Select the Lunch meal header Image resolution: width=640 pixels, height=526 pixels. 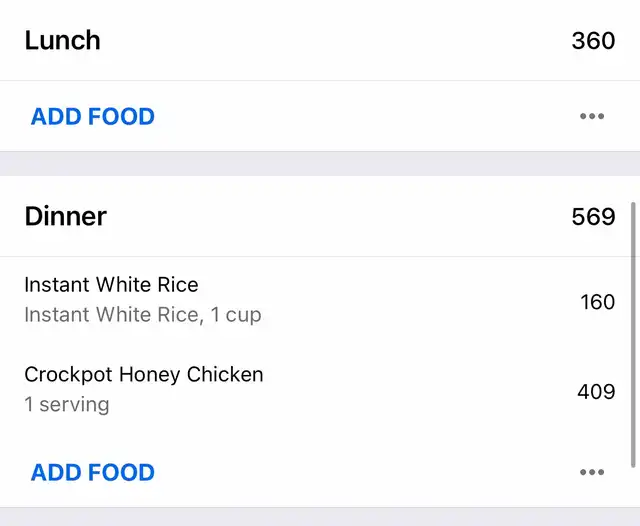(62, 41)
